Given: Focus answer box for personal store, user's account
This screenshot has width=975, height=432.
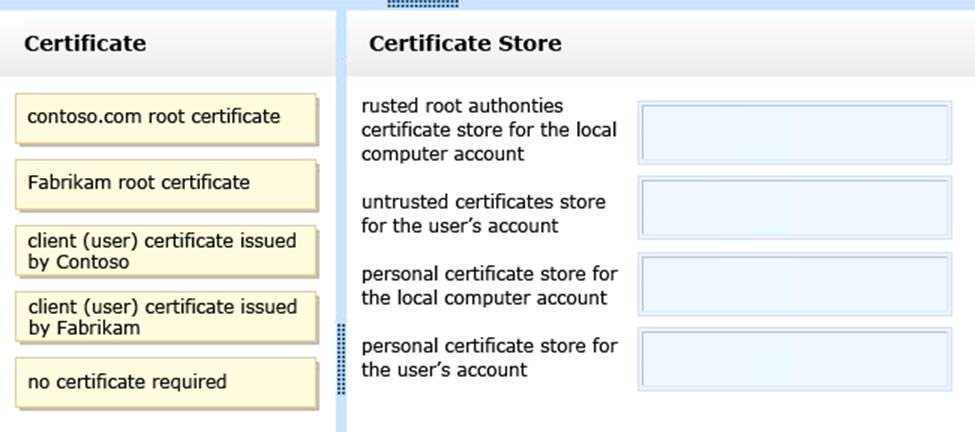Looking at the screenshot, I should pos(794,360).
